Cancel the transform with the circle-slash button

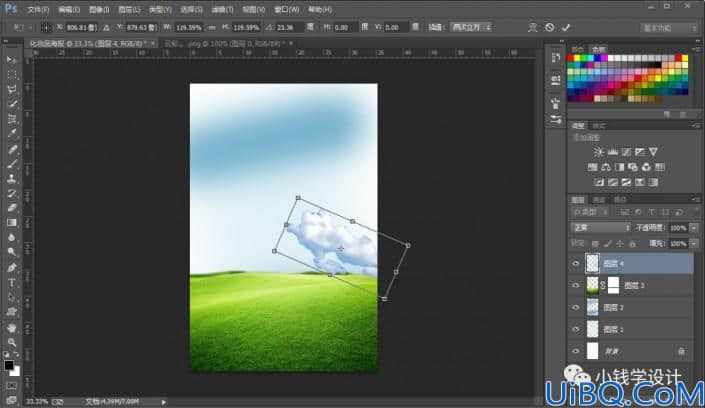[x=549, y=27]
